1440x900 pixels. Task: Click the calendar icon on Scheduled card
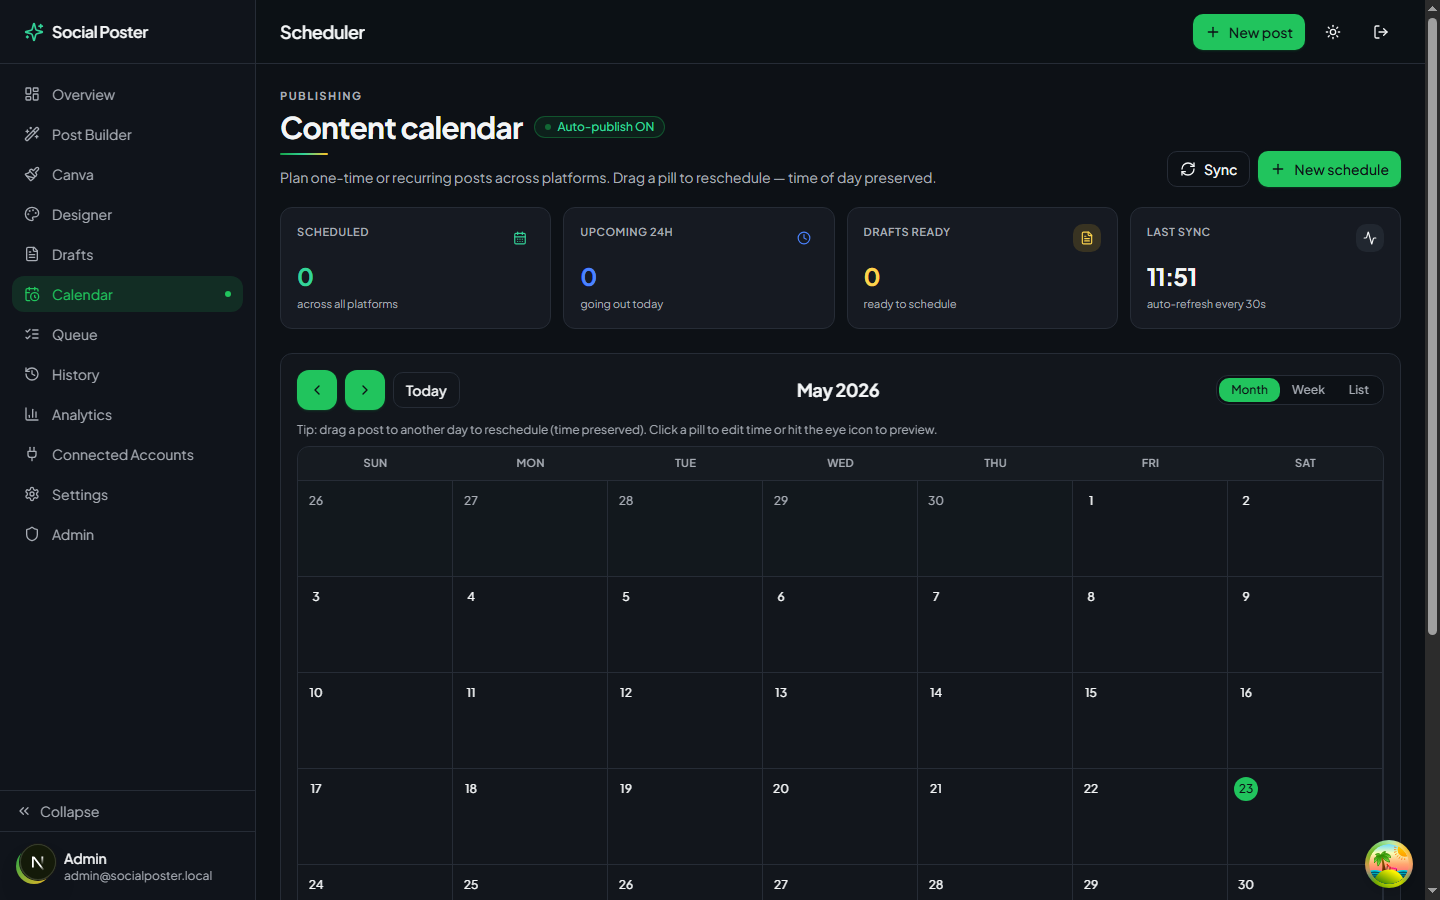pyautogui.click(x=520, y=238)
